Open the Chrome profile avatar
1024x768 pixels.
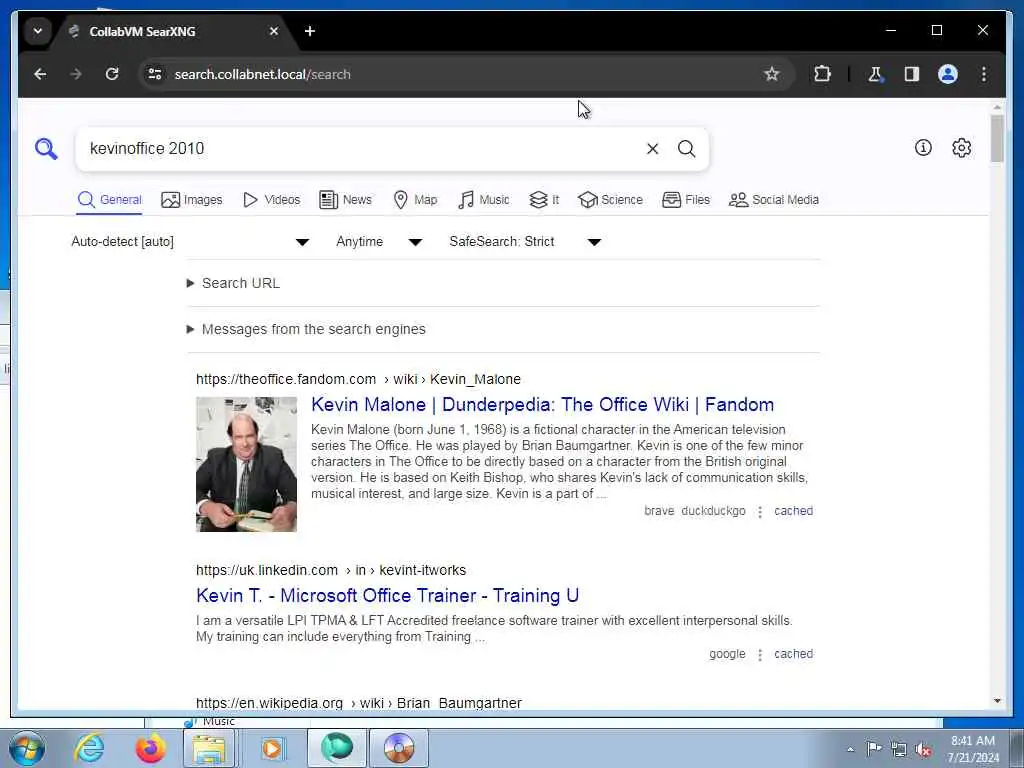pos(948,74)
